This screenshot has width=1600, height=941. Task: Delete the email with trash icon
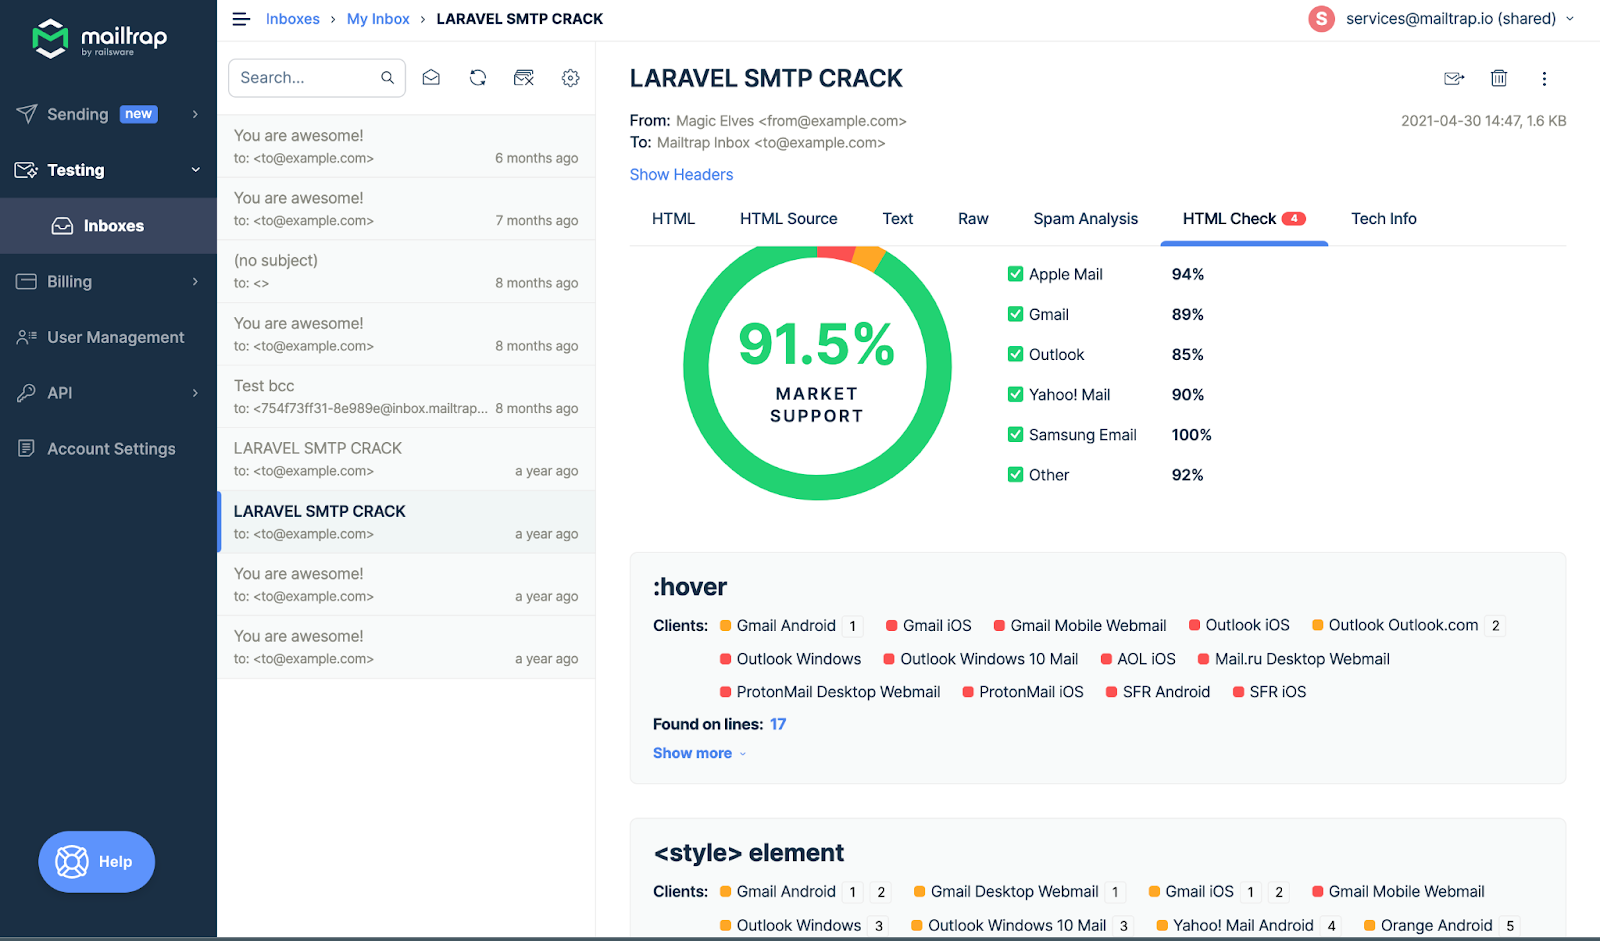coord(1499,78)
